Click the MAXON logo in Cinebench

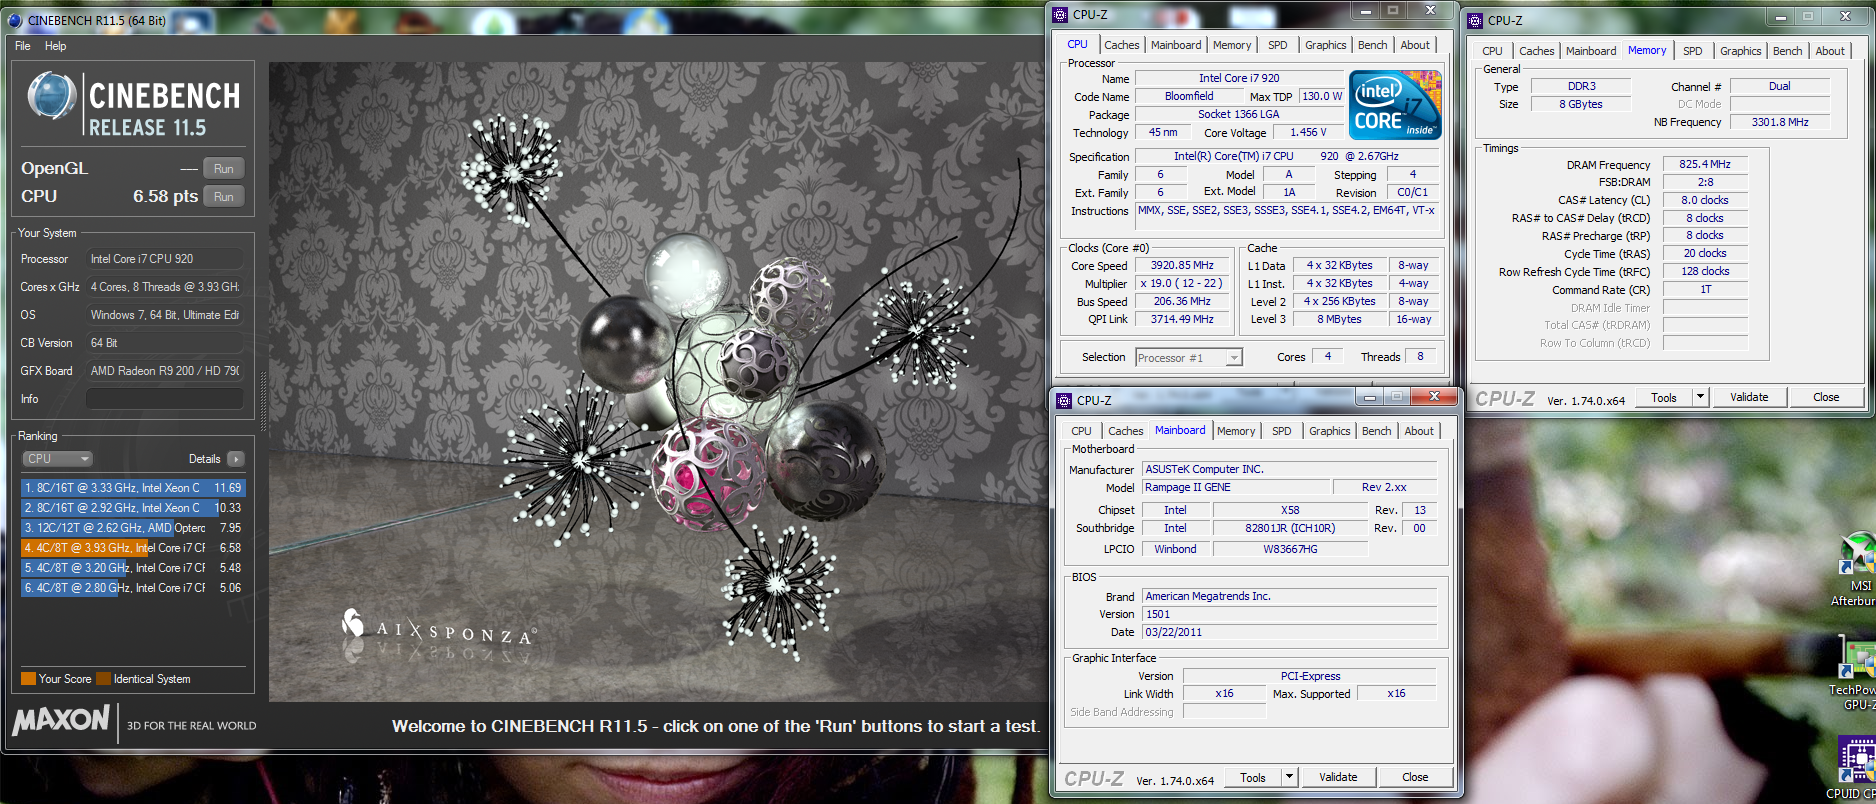point(62,720)
